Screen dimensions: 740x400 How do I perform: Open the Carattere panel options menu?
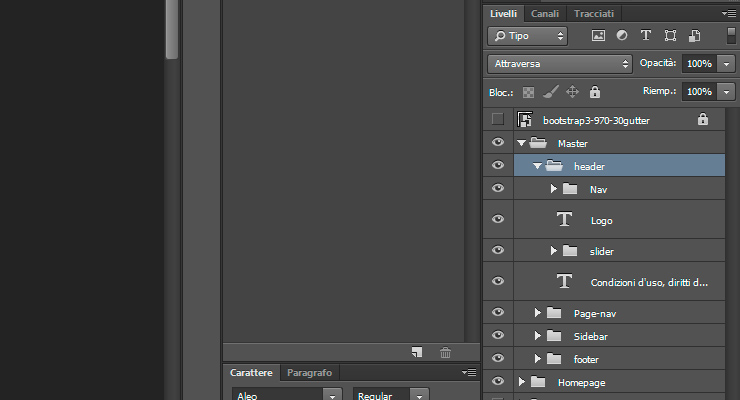click(x=469, y=373)
